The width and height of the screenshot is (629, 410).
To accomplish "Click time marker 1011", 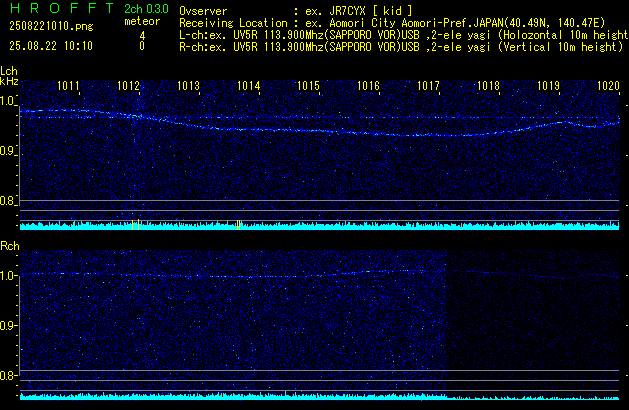I will (68, 86).
